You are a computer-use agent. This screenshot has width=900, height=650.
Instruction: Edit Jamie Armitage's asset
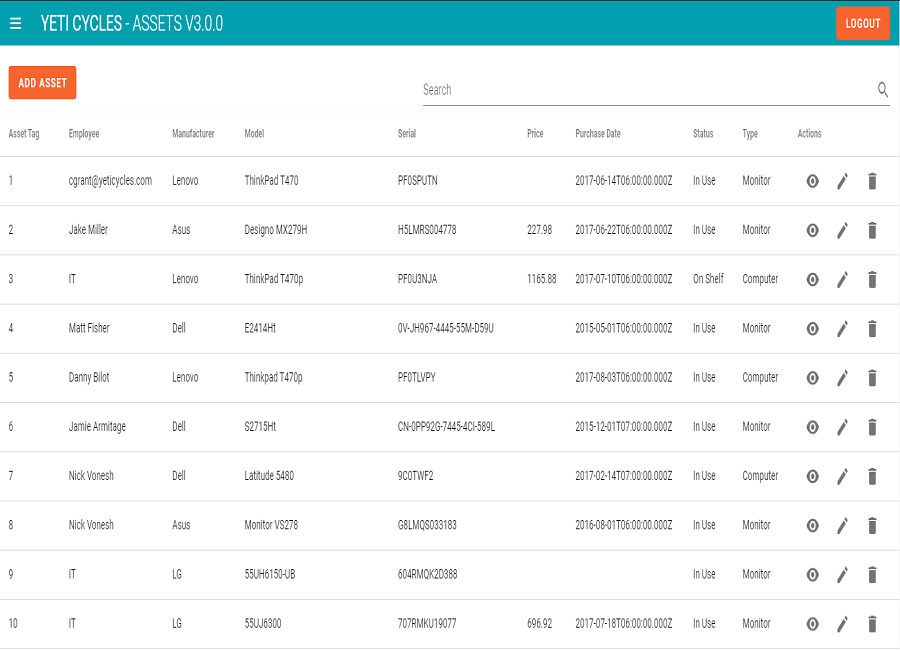point(842,427)
